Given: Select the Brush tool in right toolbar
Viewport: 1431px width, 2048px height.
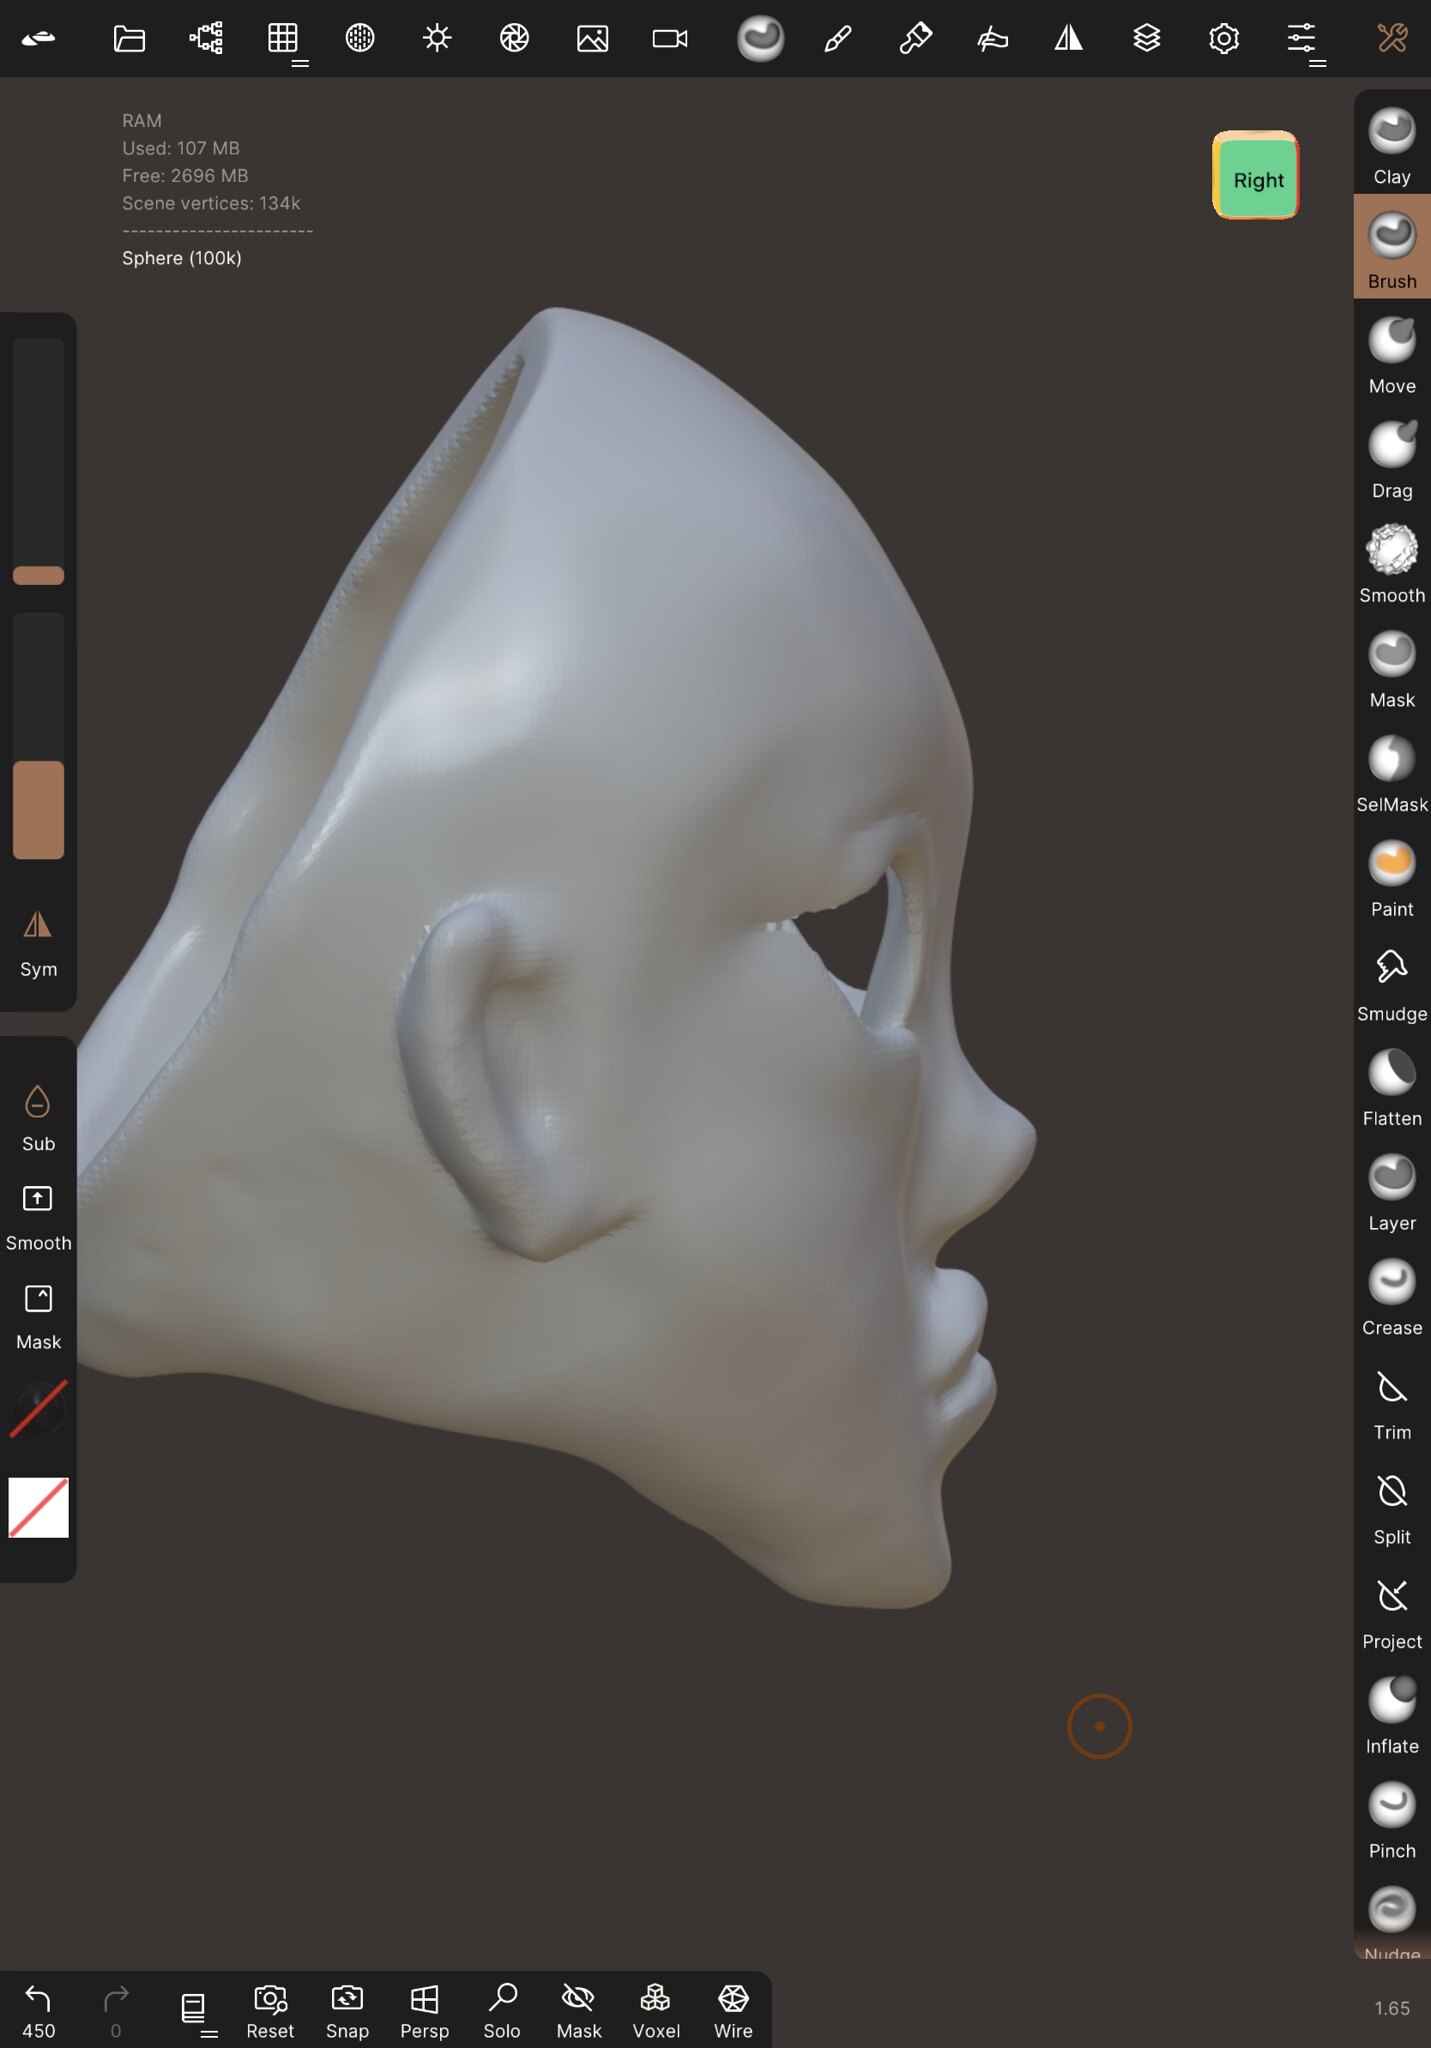Looking at the screenshot, I should 1392,248.
